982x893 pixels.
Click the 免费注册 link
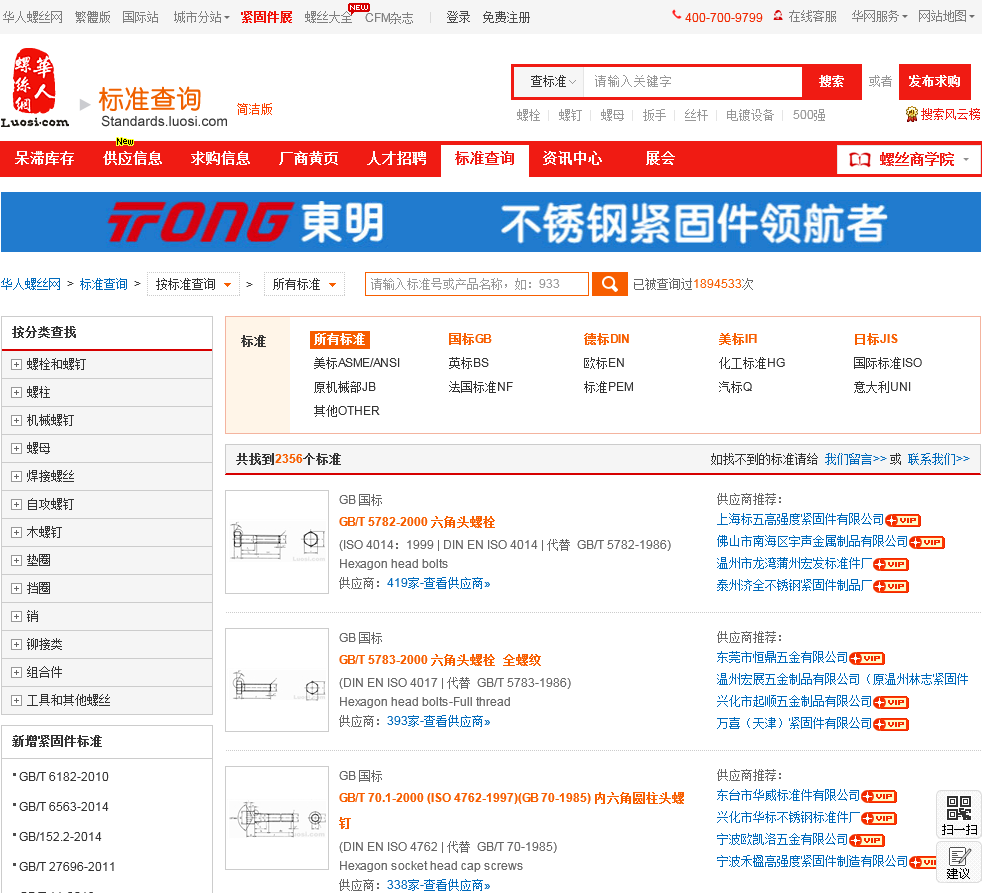click(x=506, y=18)
